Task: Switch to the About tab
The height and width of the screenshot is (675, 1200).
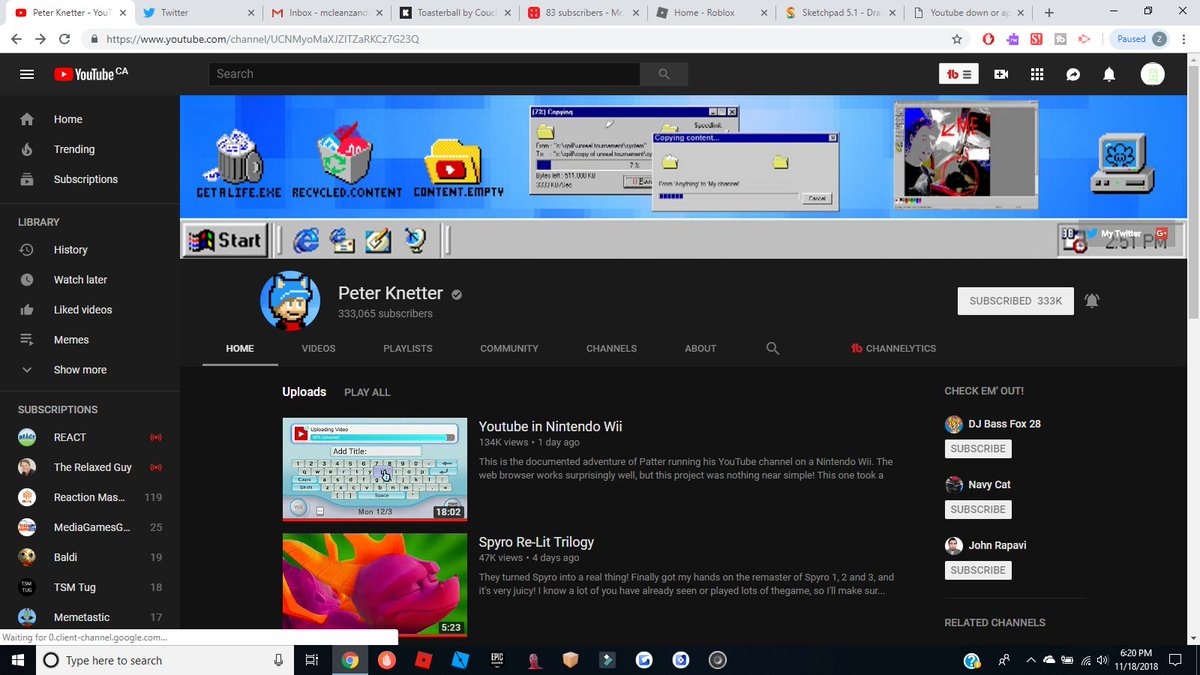Action: click(700, 348)
